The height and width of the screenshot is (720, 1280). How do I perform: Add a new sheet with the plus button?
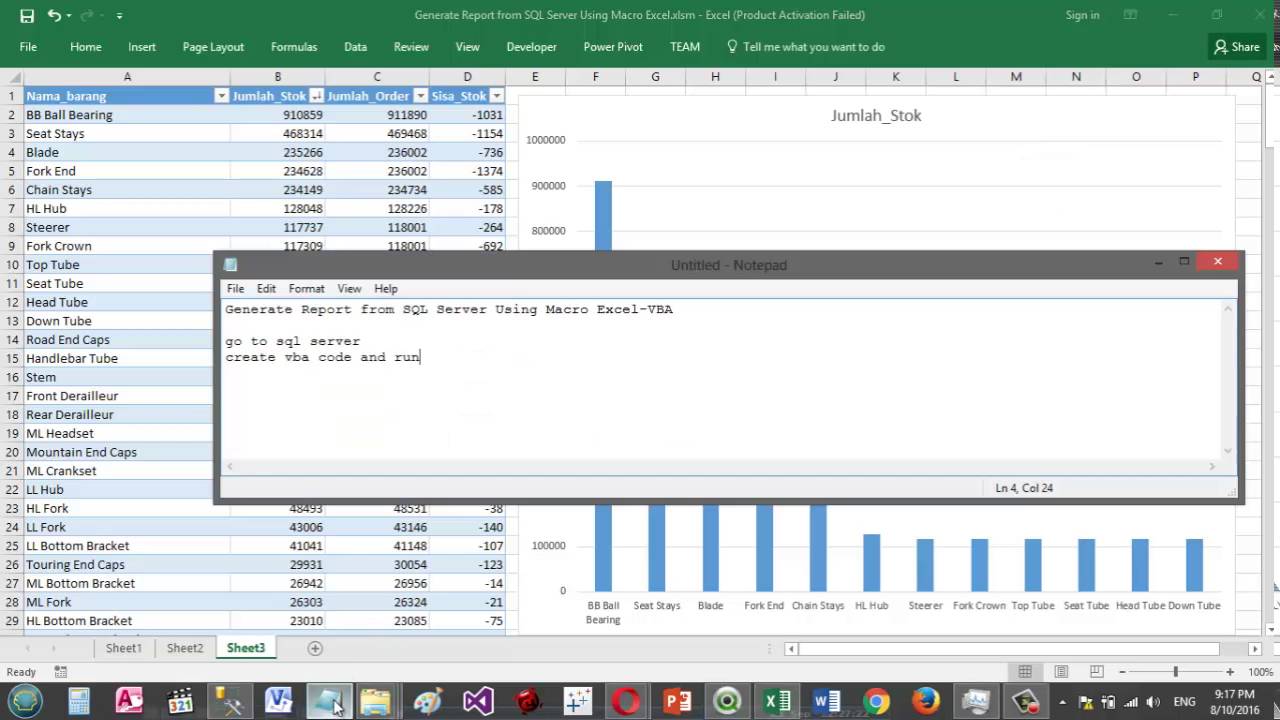coord(315,648)
